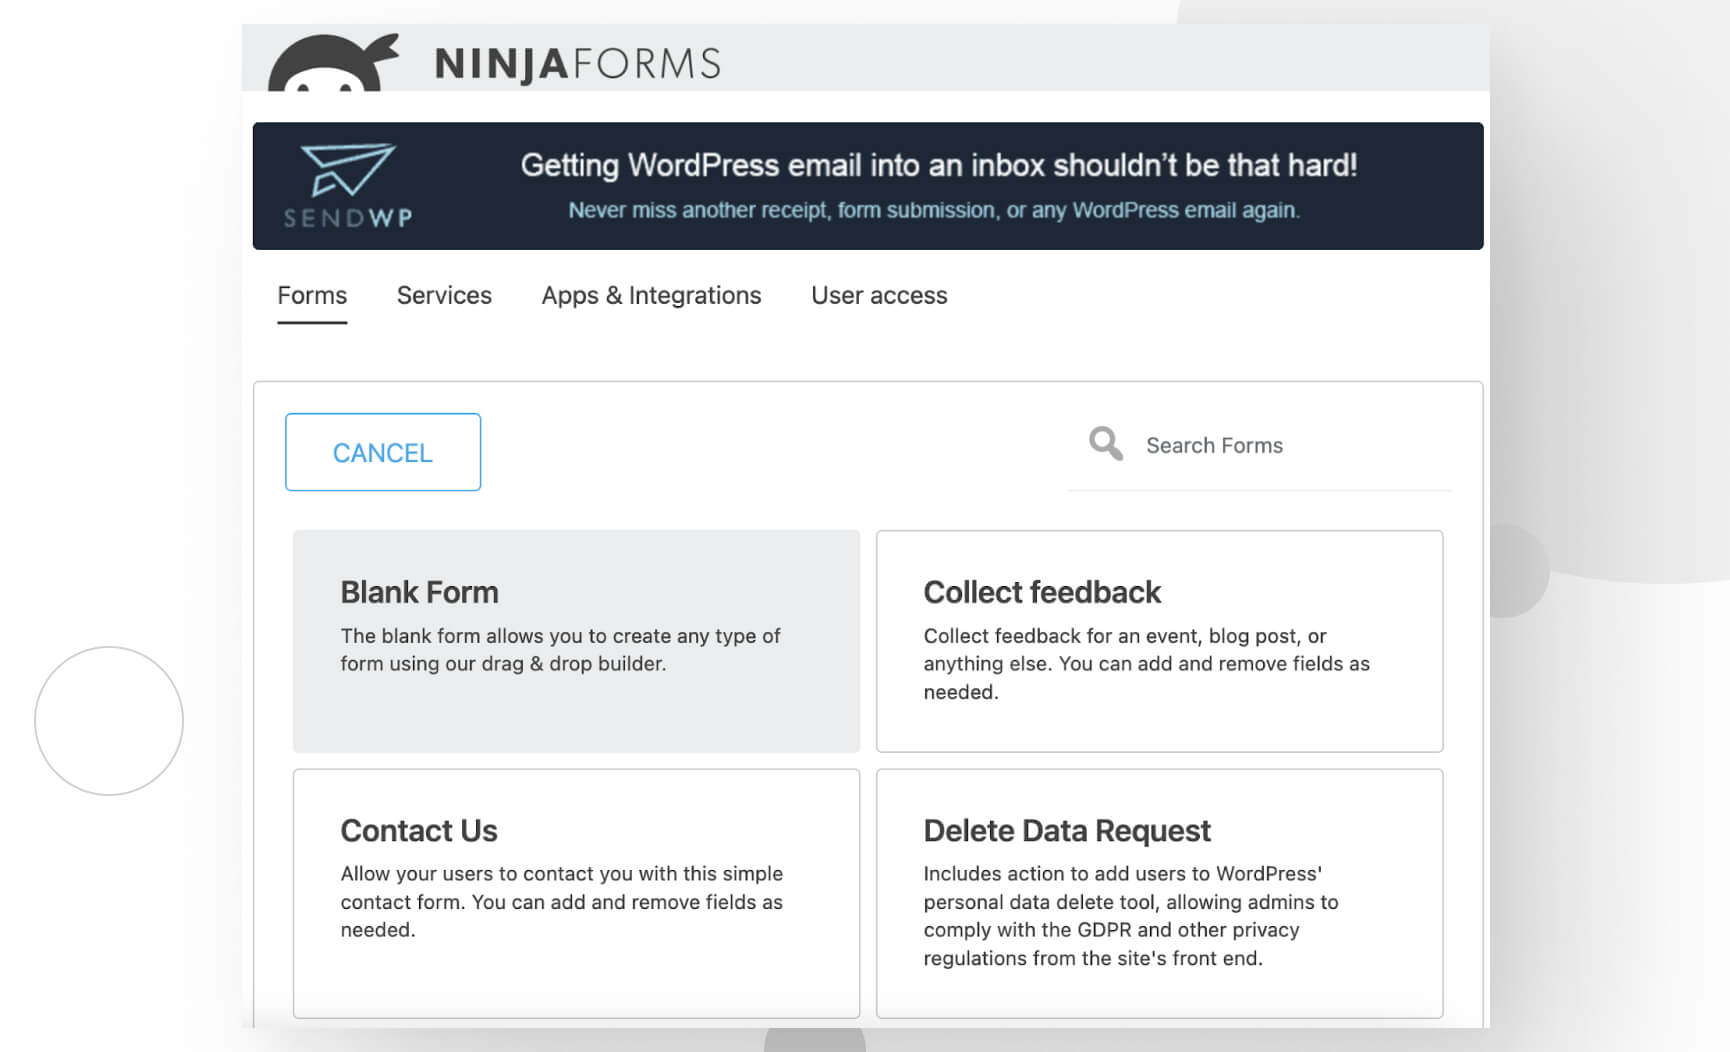Select the Blank Form template
The height and width of the screenshot is (1052, 1730).
coord(576,641)
